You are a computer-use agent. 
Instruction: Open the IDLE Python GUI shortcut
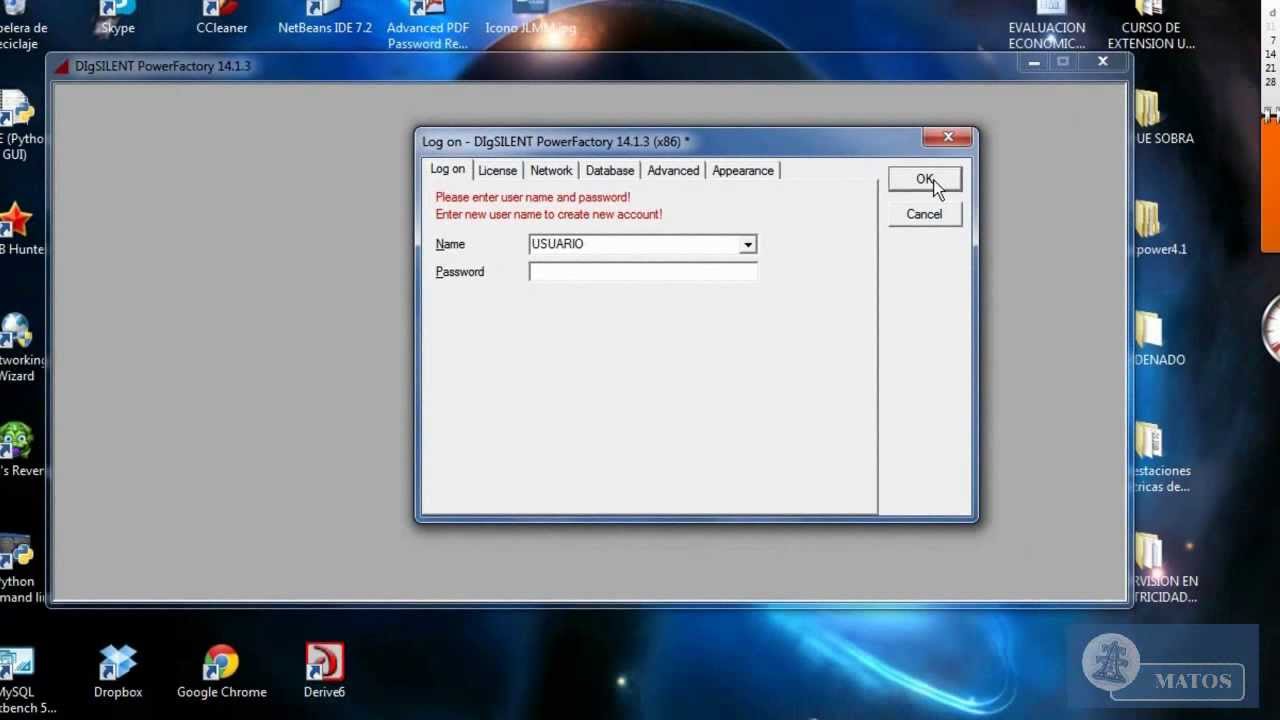pos(20,126)
